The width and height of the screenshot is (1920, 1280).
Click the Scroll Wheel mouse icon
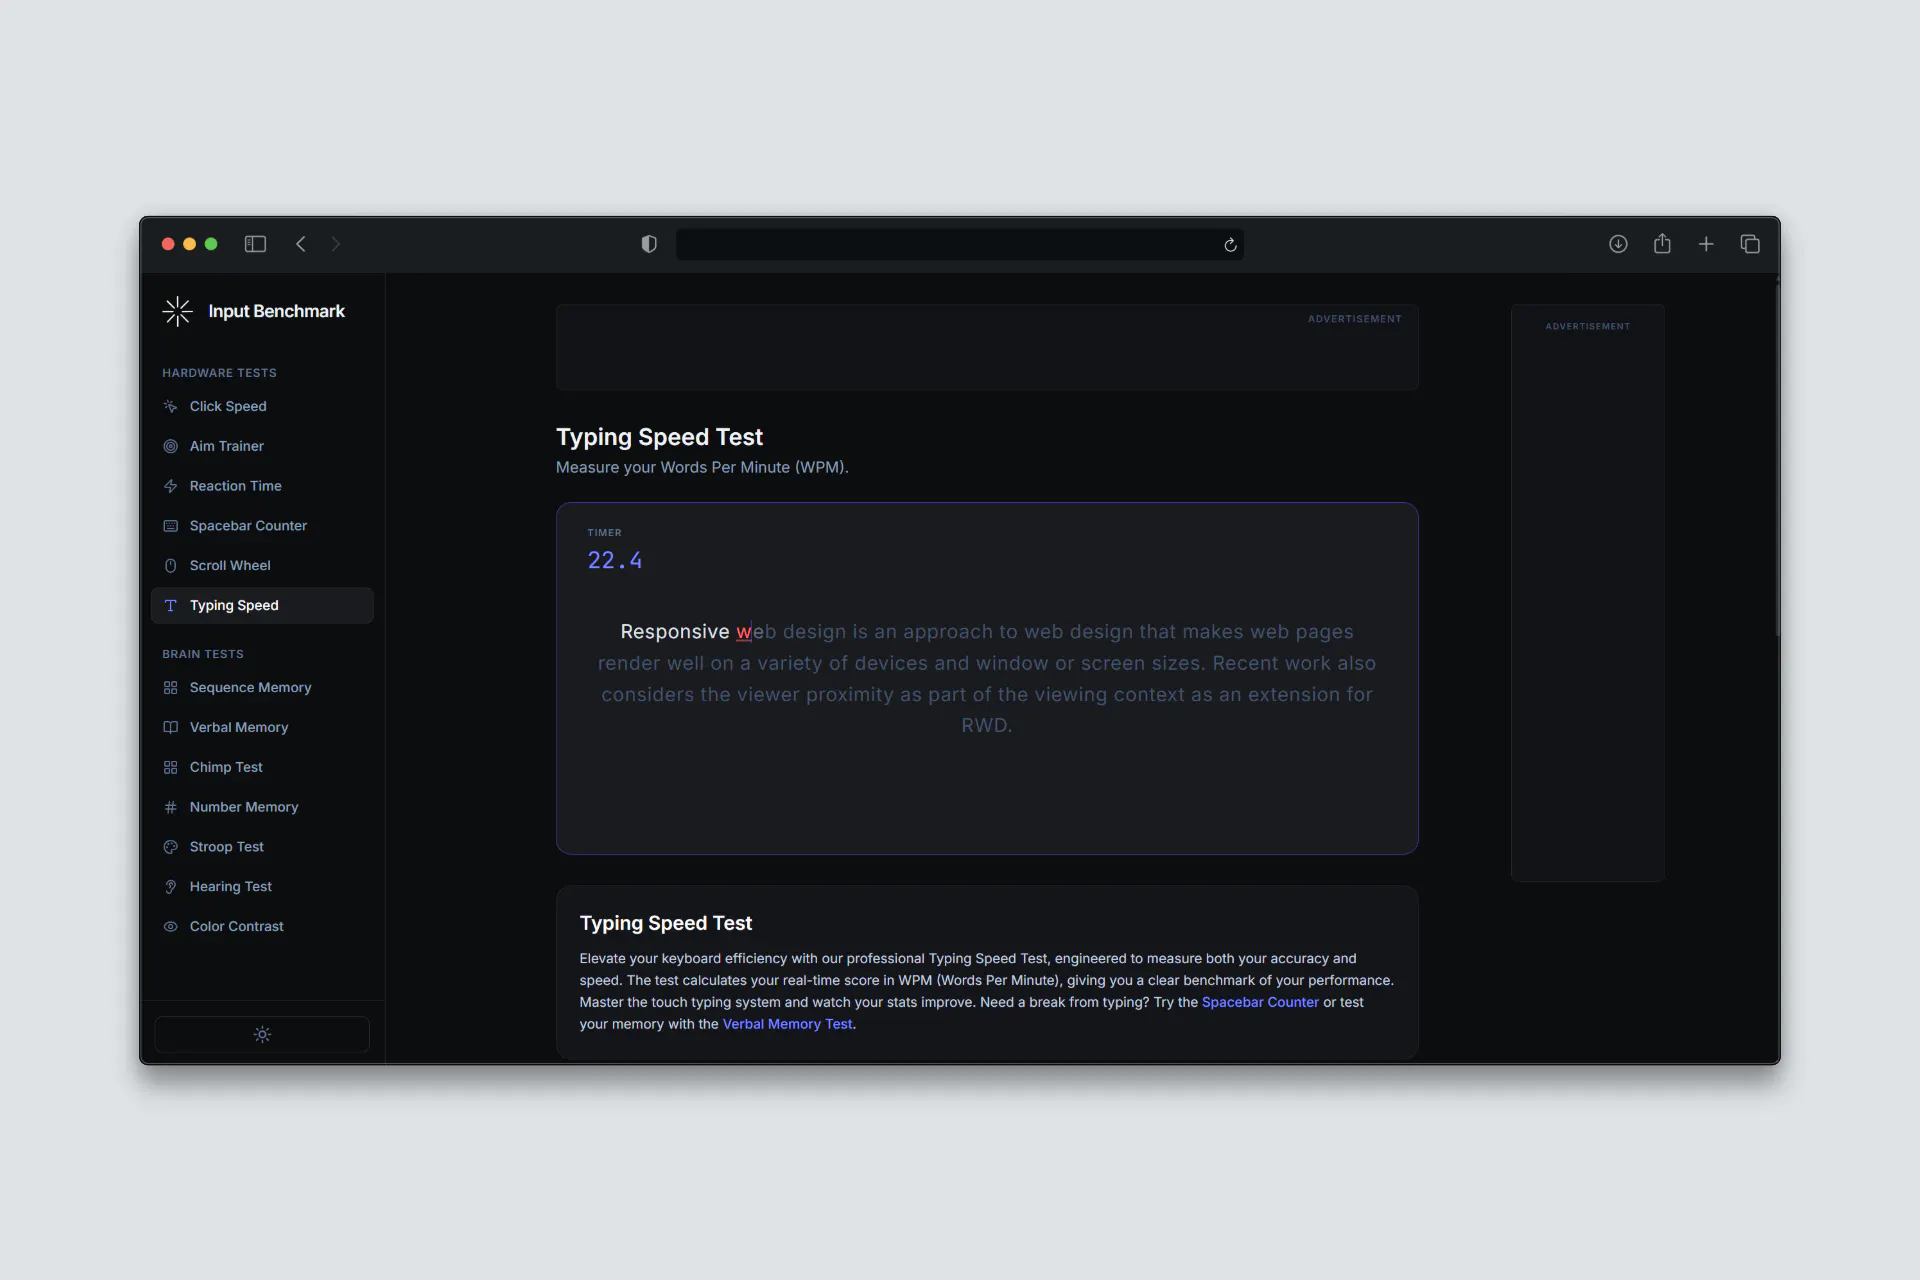click(171, 566)
